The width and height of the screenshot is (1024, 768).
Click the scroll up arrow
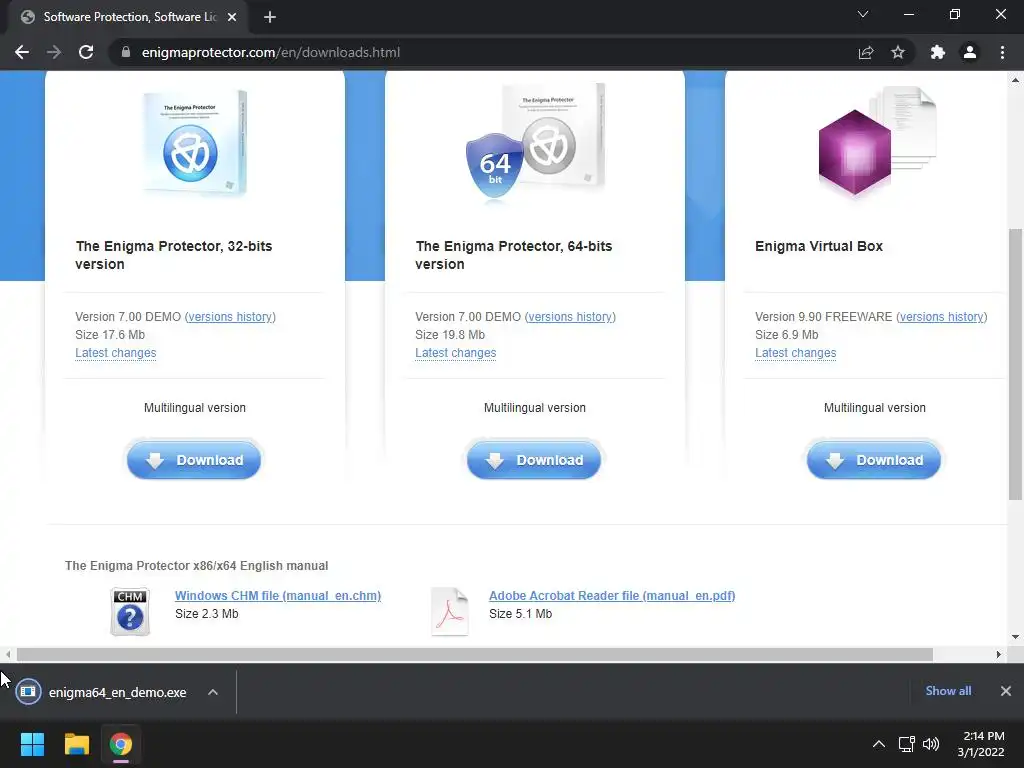[x=1015, y=80]
